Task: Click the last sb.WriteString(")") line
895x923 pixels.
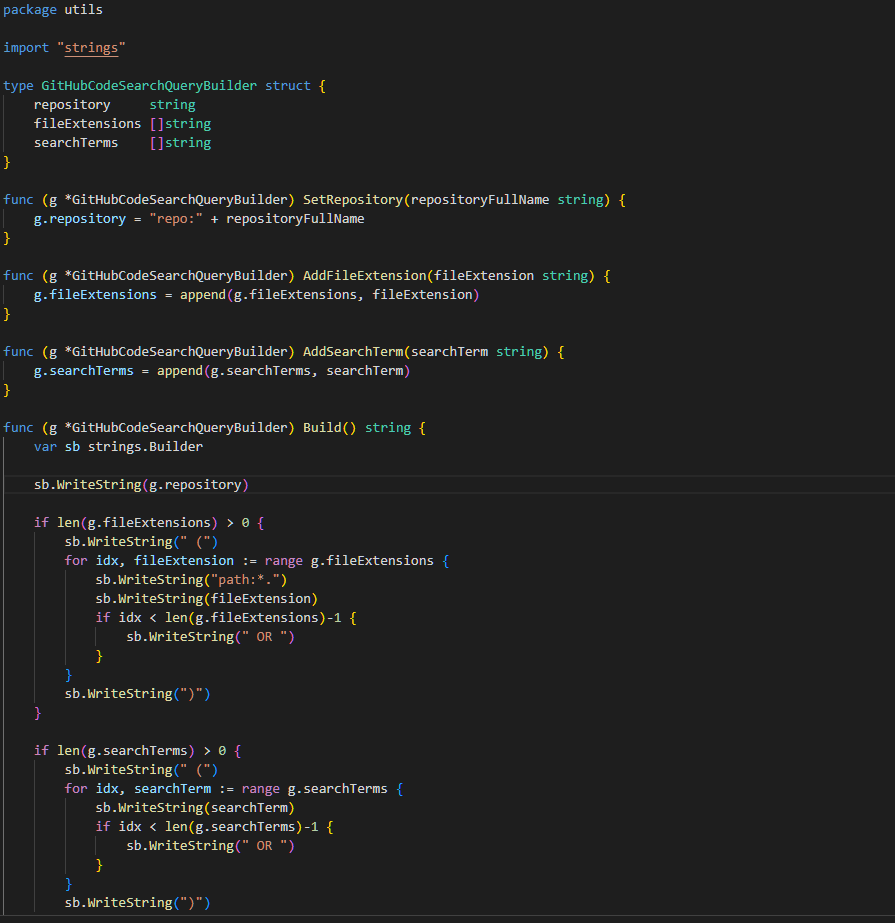Action: (137, 902)
